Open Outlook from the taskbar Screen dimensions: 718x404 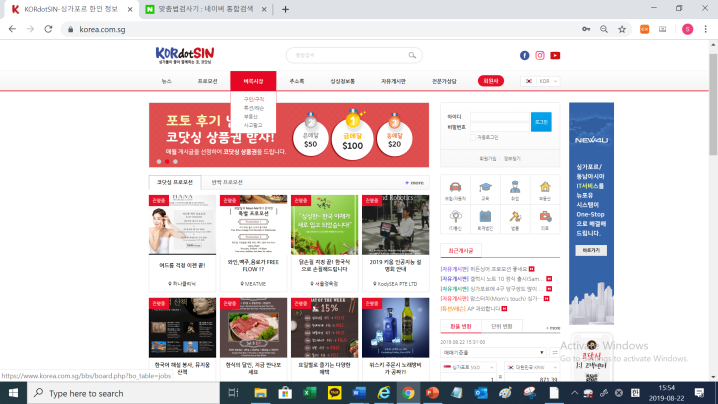tap(481, 393)
